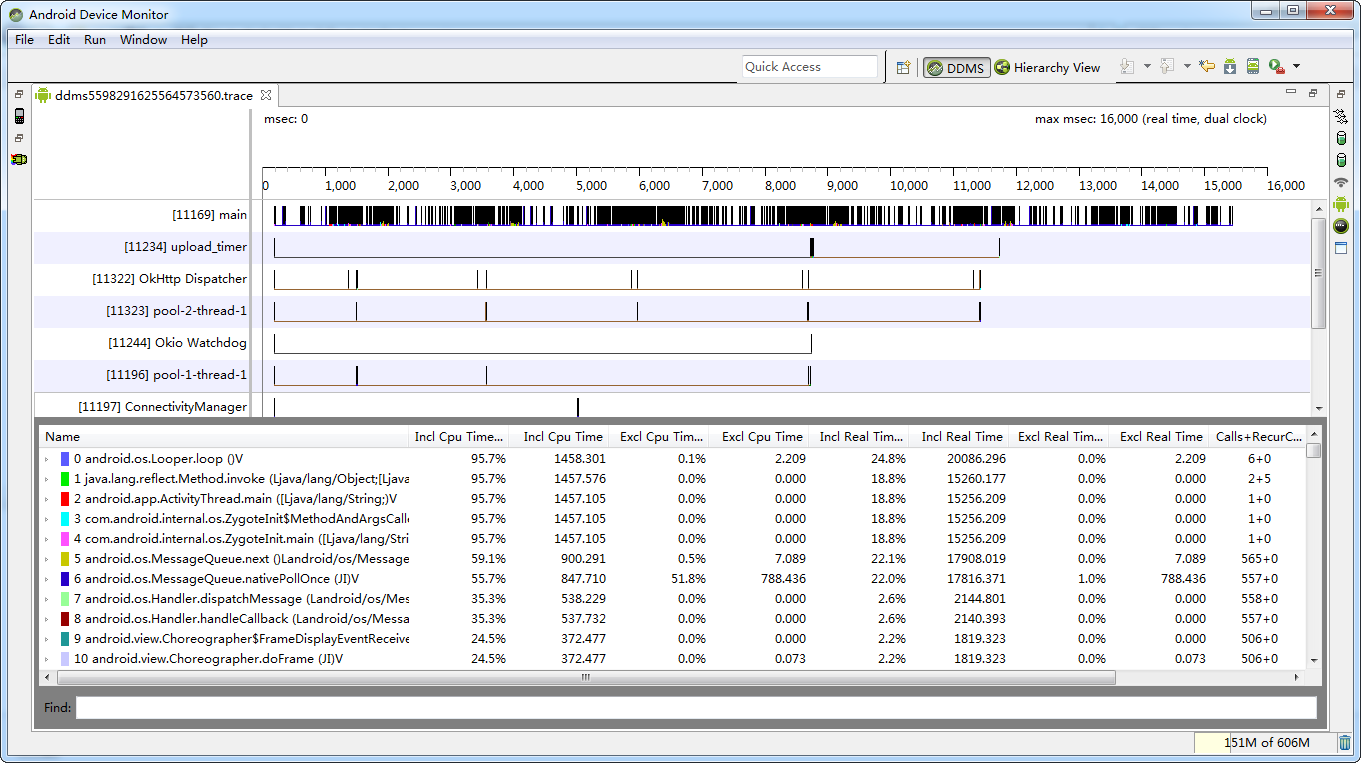Click the Heap view cylinder icon

(x=1341, y=138)
